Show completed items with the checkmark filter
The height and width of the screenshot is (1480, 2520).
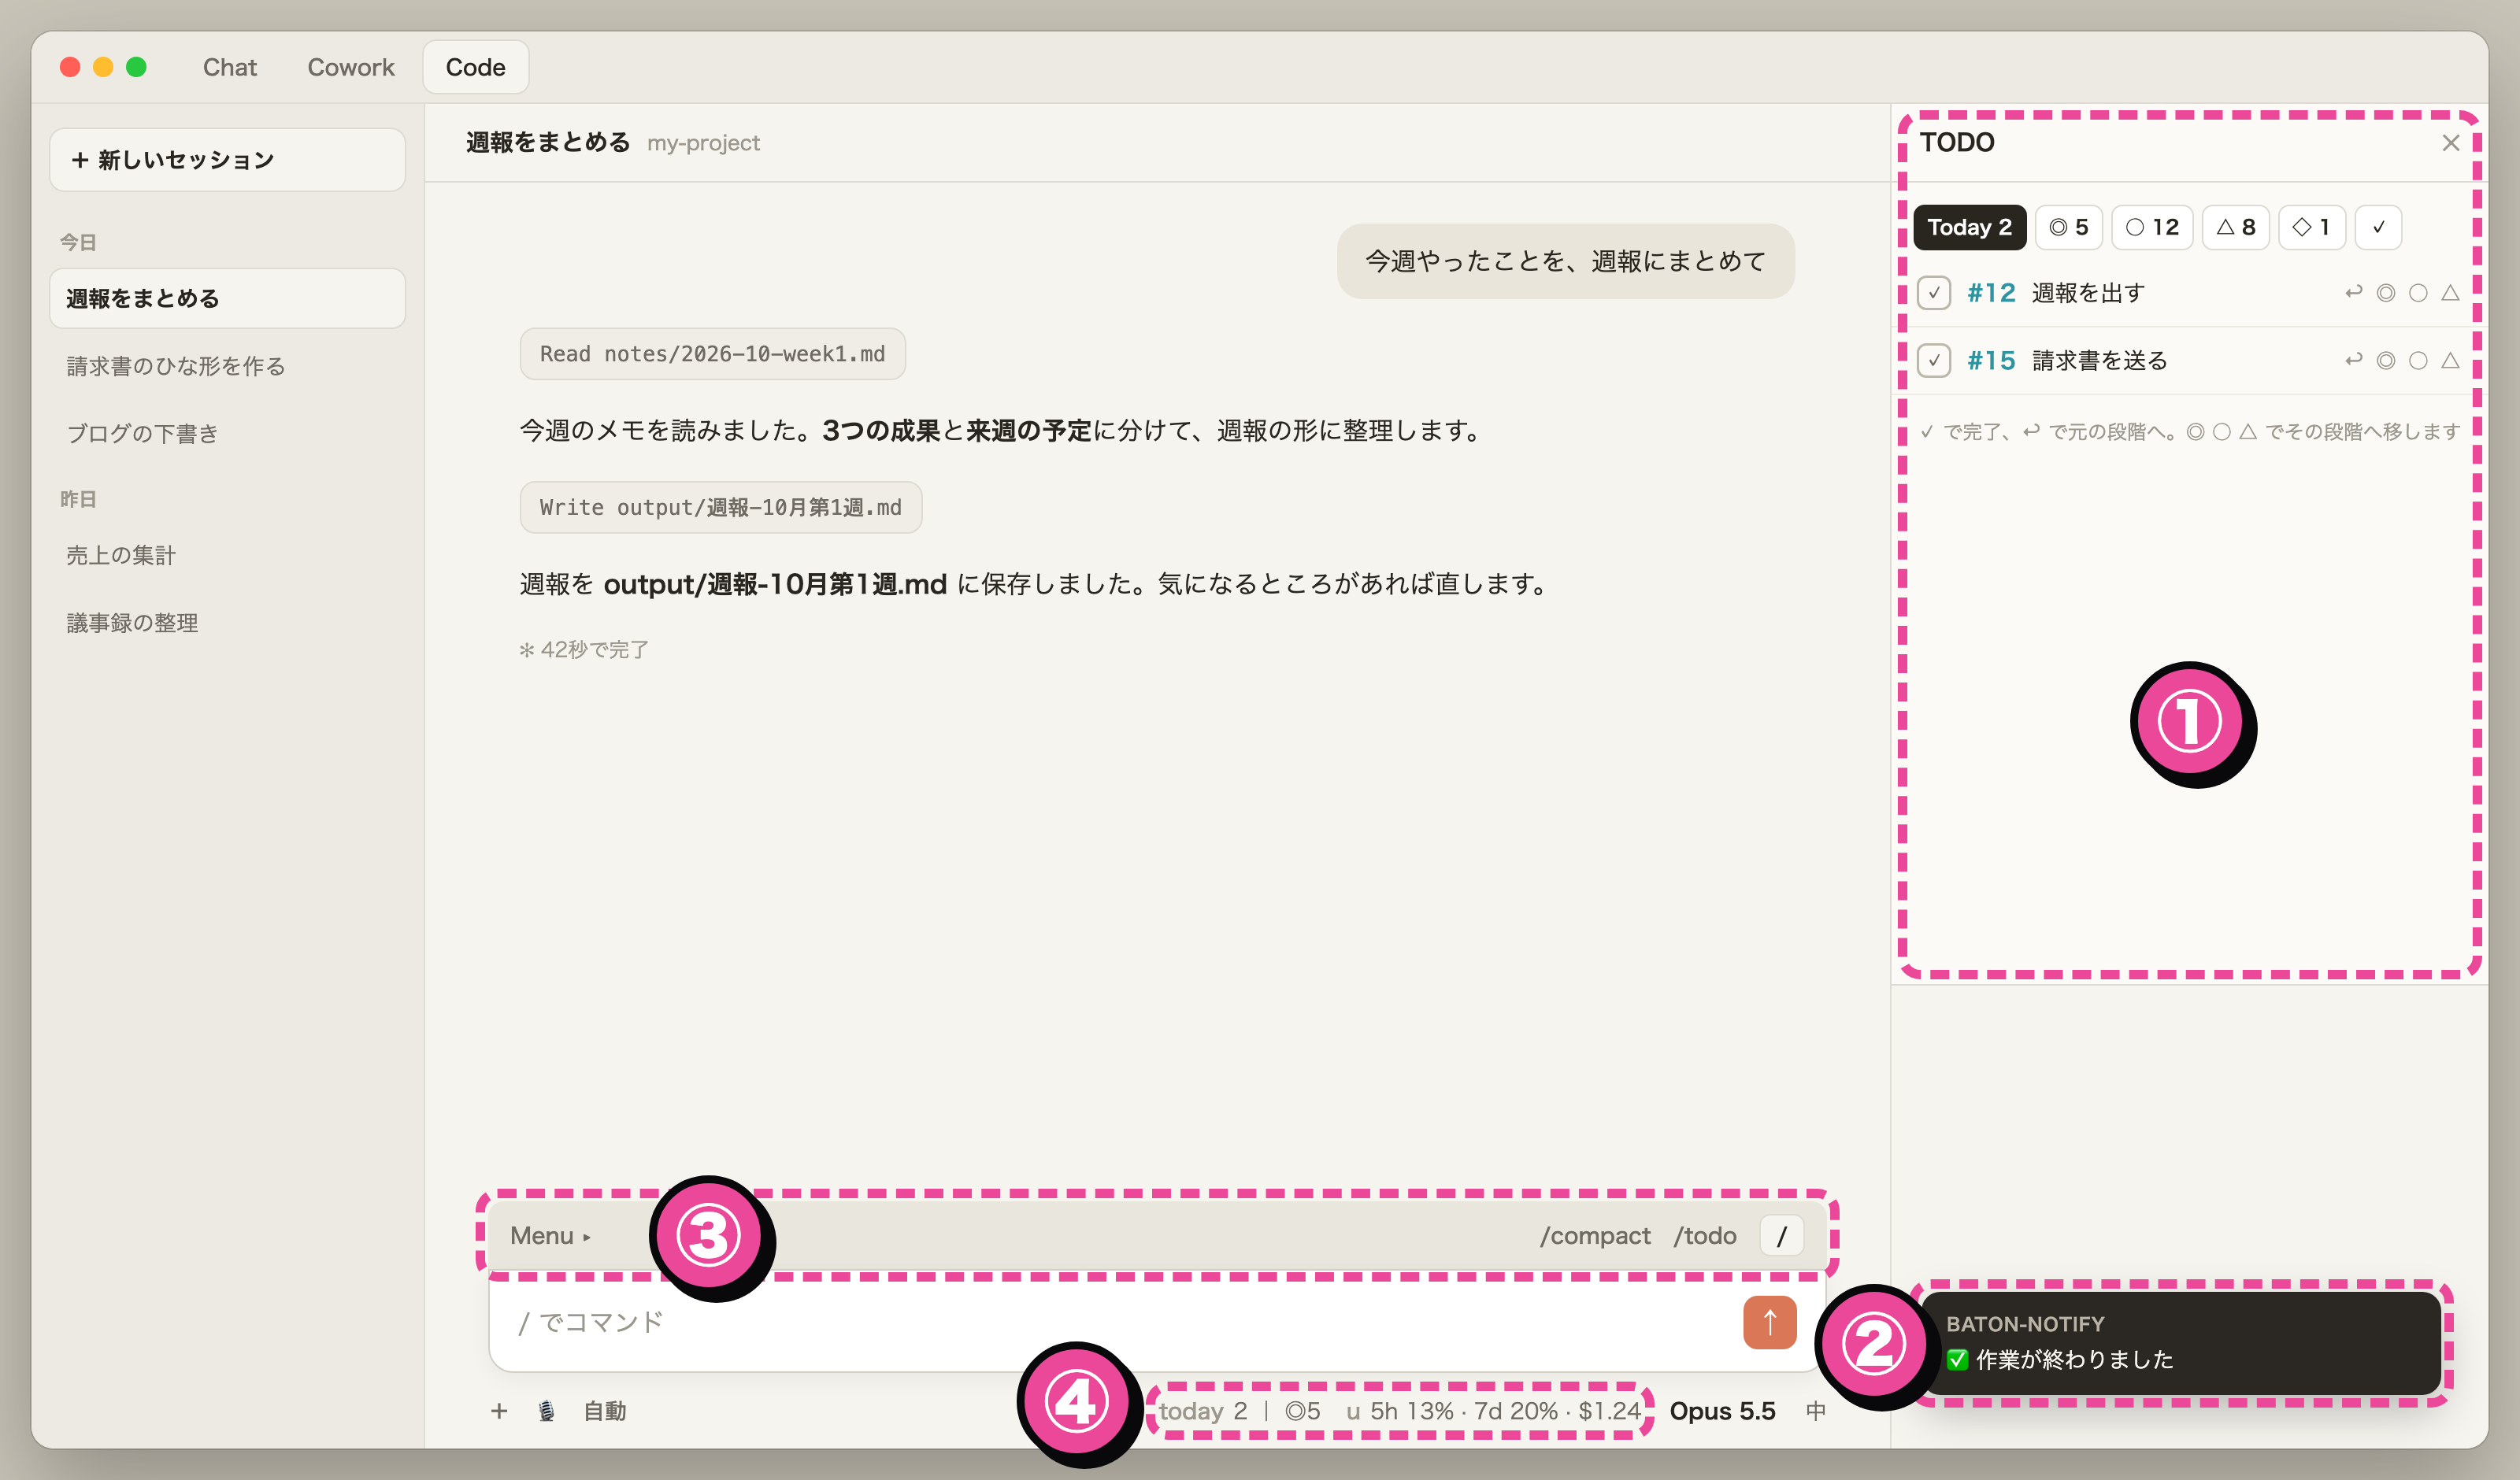tap(2378, 227)
